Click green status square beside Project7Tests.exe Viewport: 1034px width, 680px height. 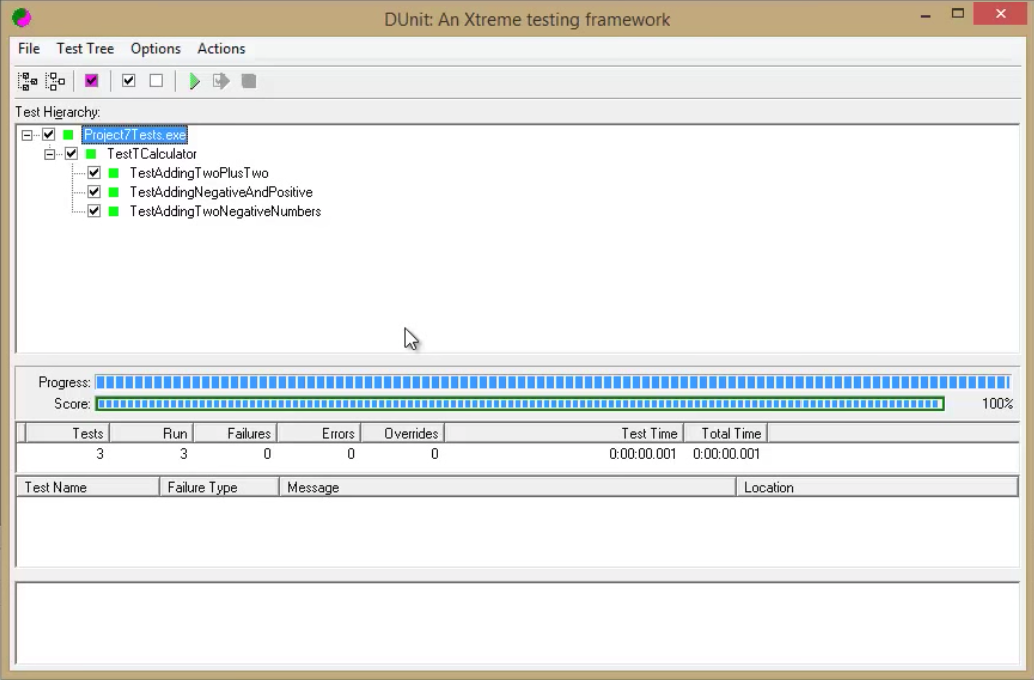point(68,135)
